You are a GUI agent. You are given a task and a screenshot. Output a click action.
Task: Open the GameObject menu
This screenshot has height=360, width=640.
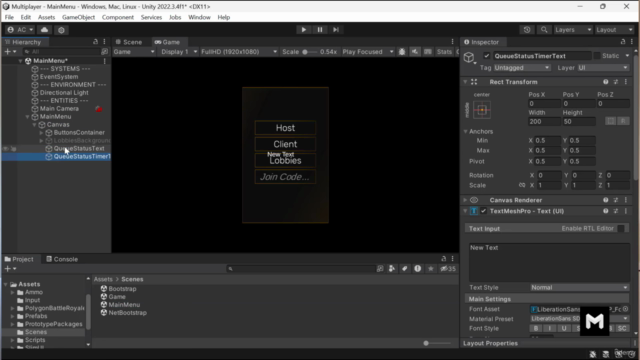[x=78, y=17]
